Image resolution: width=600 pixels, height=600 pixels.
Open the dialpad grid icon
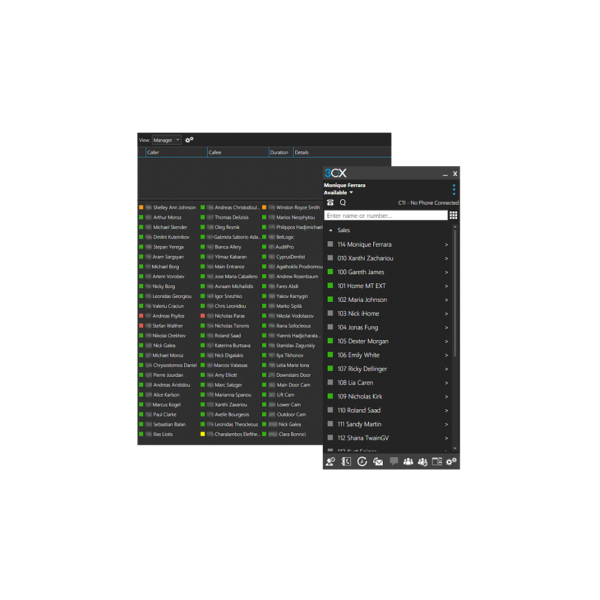click(453, 215)
